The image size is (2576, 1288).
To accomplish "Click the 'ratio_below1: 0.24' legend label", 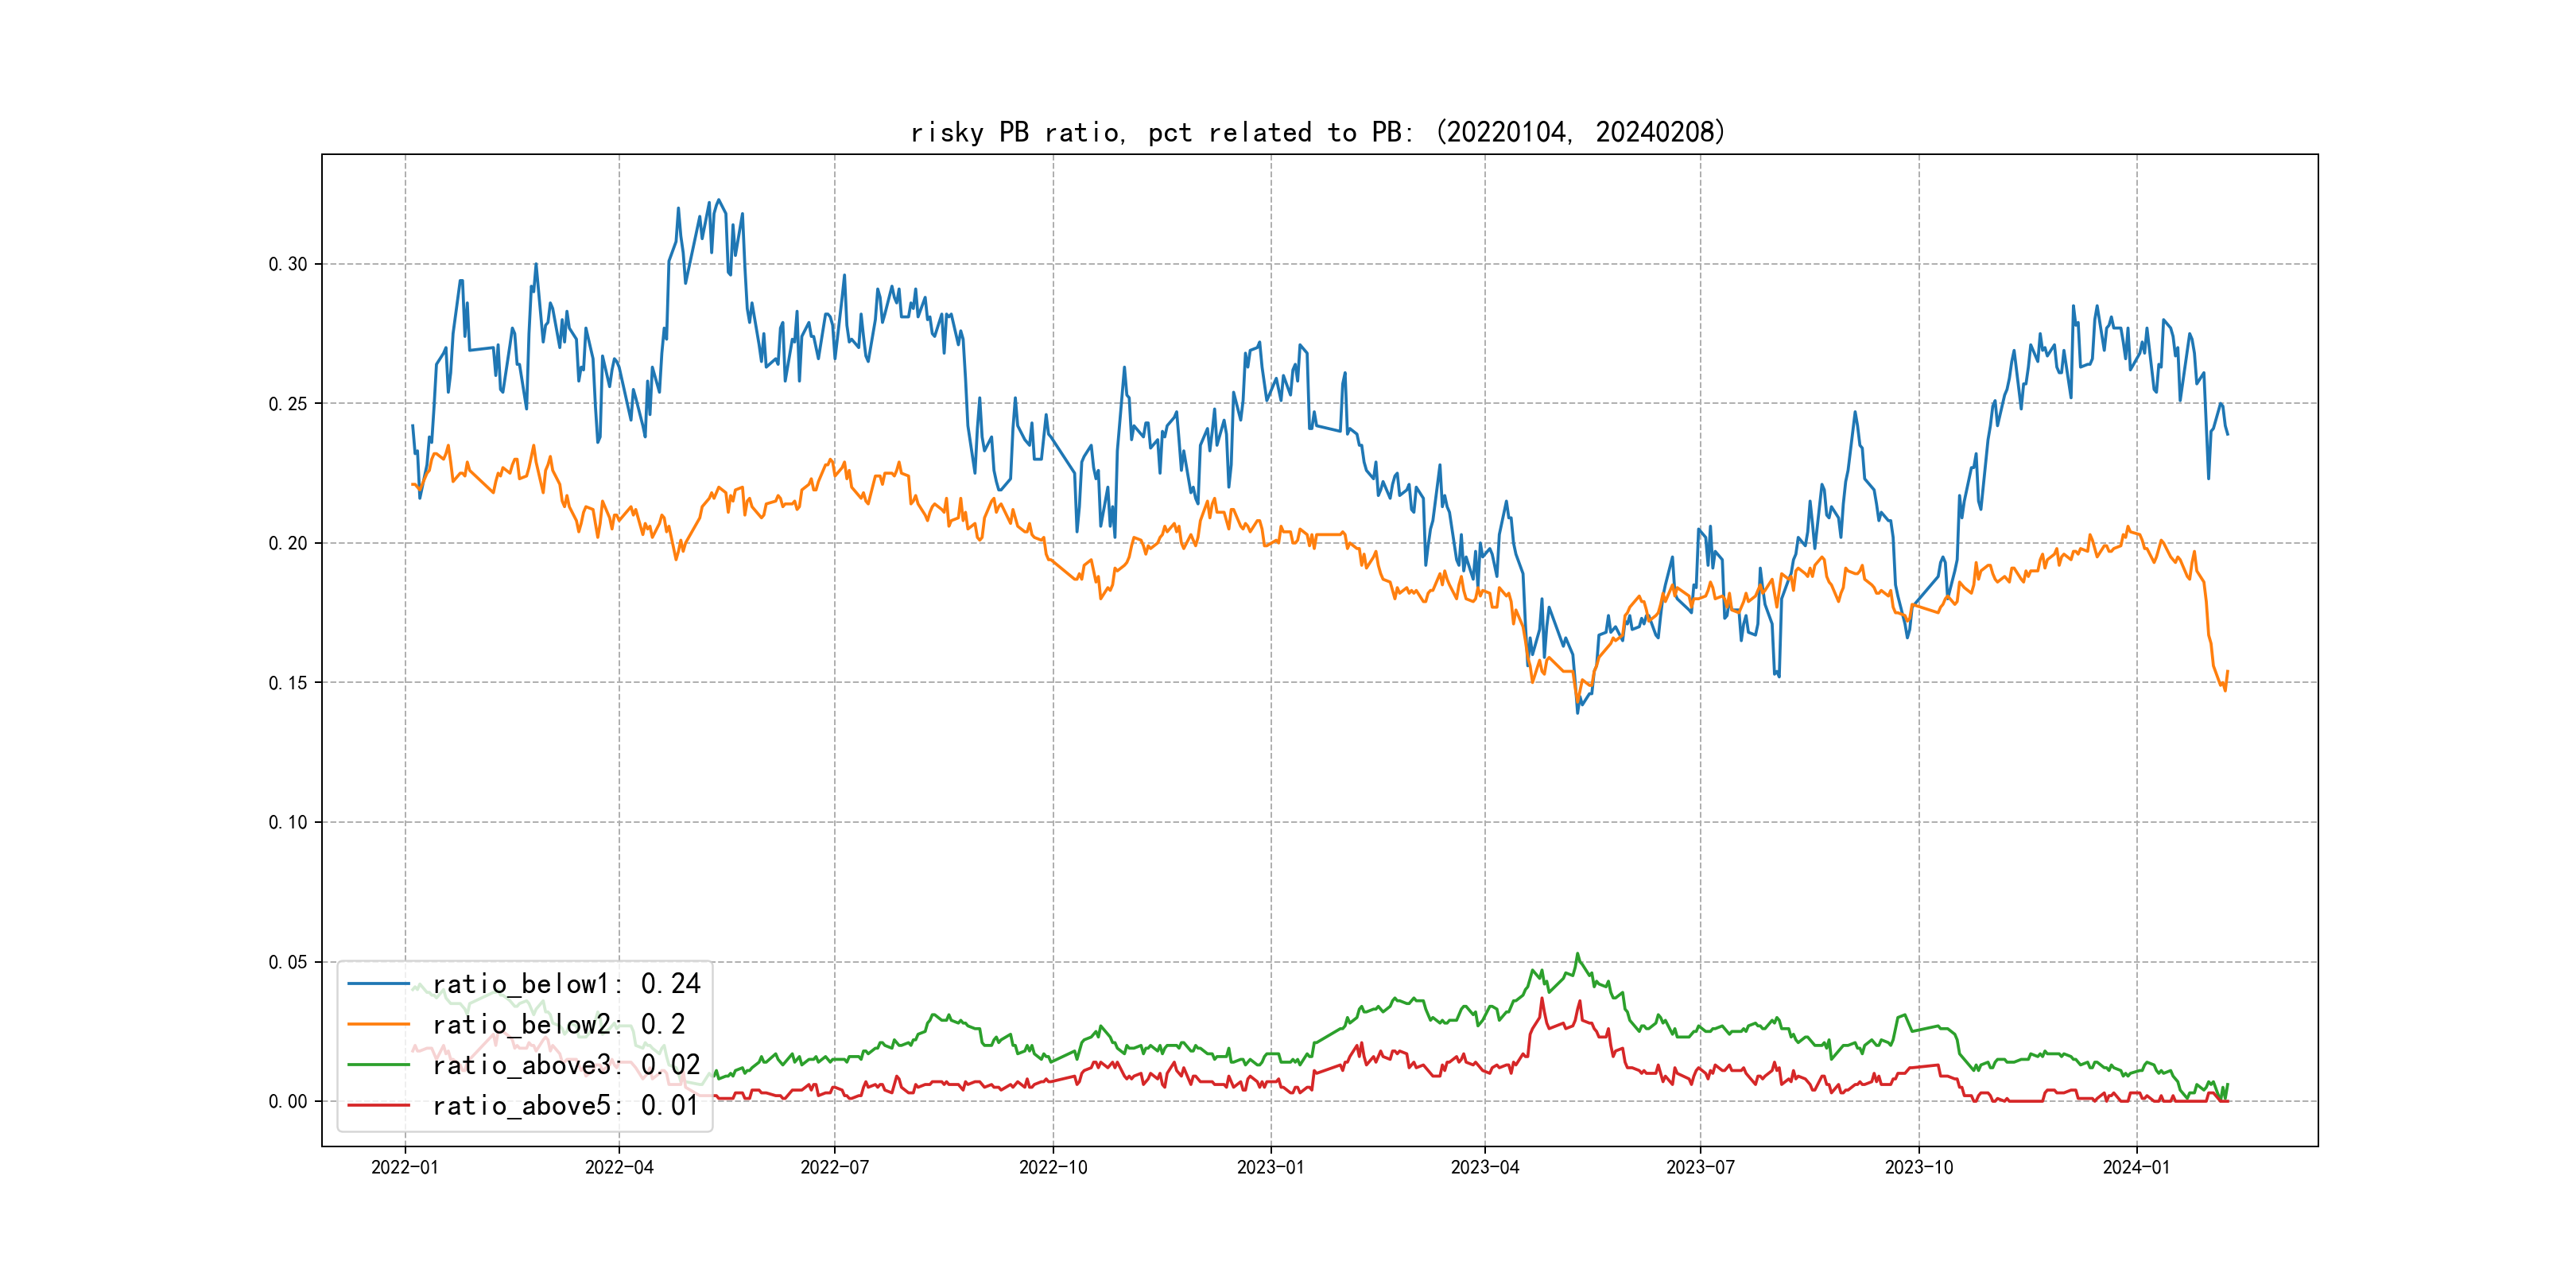I will pos(566,984).
